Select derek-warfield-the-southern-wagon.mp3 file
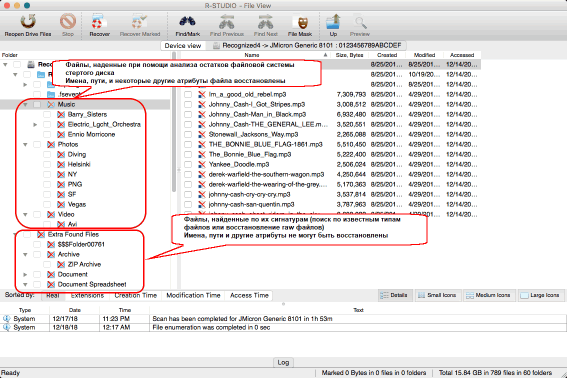The image size is (567, 378). click(266, 174)
